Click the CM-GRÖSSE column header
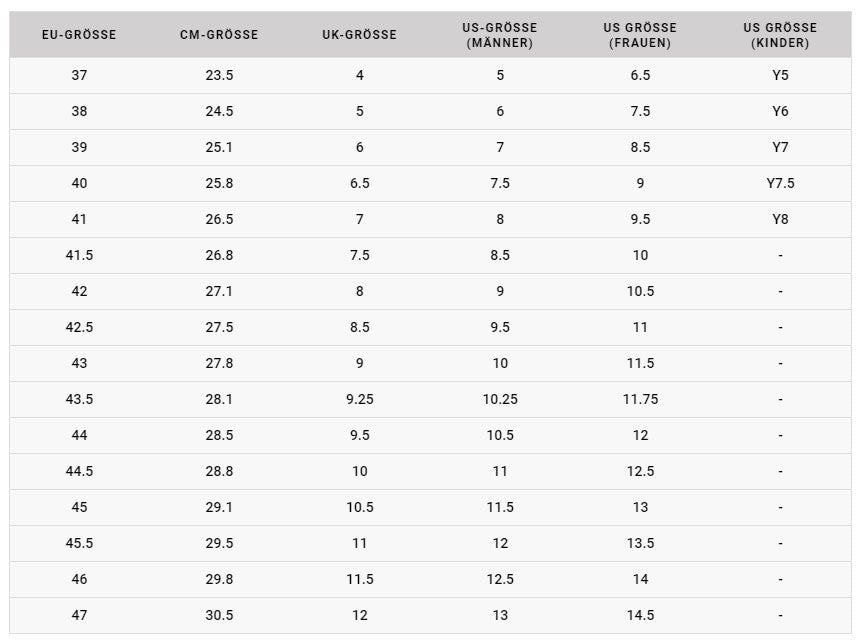The width and height of the screenshot is (862, 643). pyautogui.click(x=219, y=35)
